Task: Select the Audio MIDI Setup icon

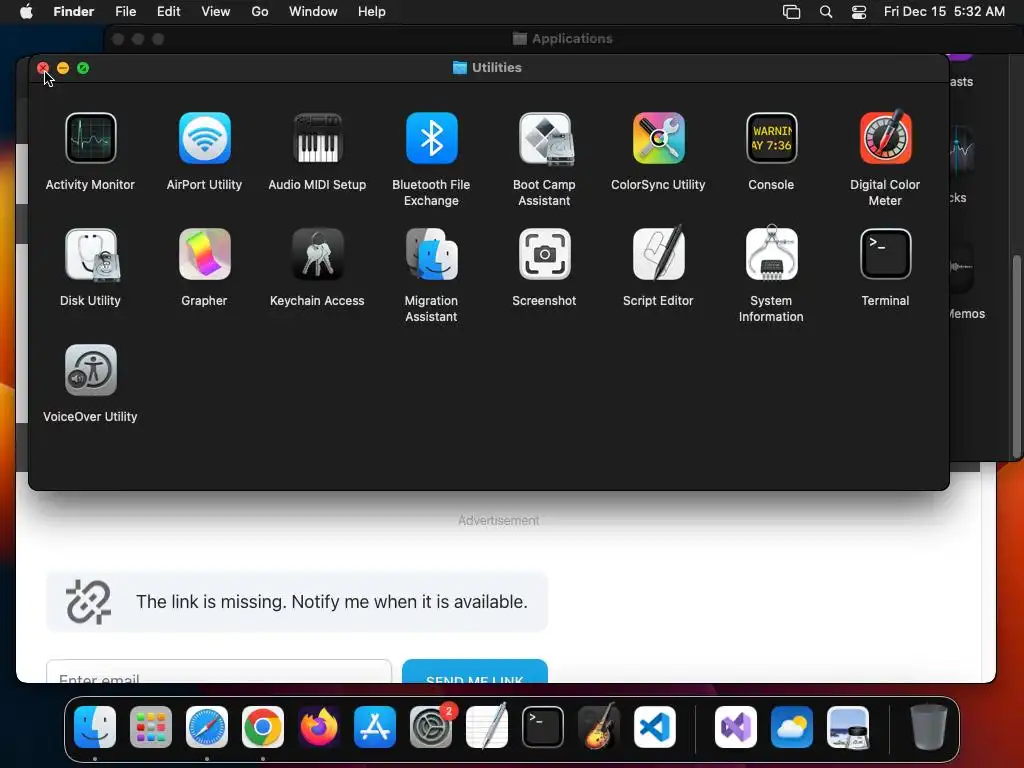Action: point(317,138)
